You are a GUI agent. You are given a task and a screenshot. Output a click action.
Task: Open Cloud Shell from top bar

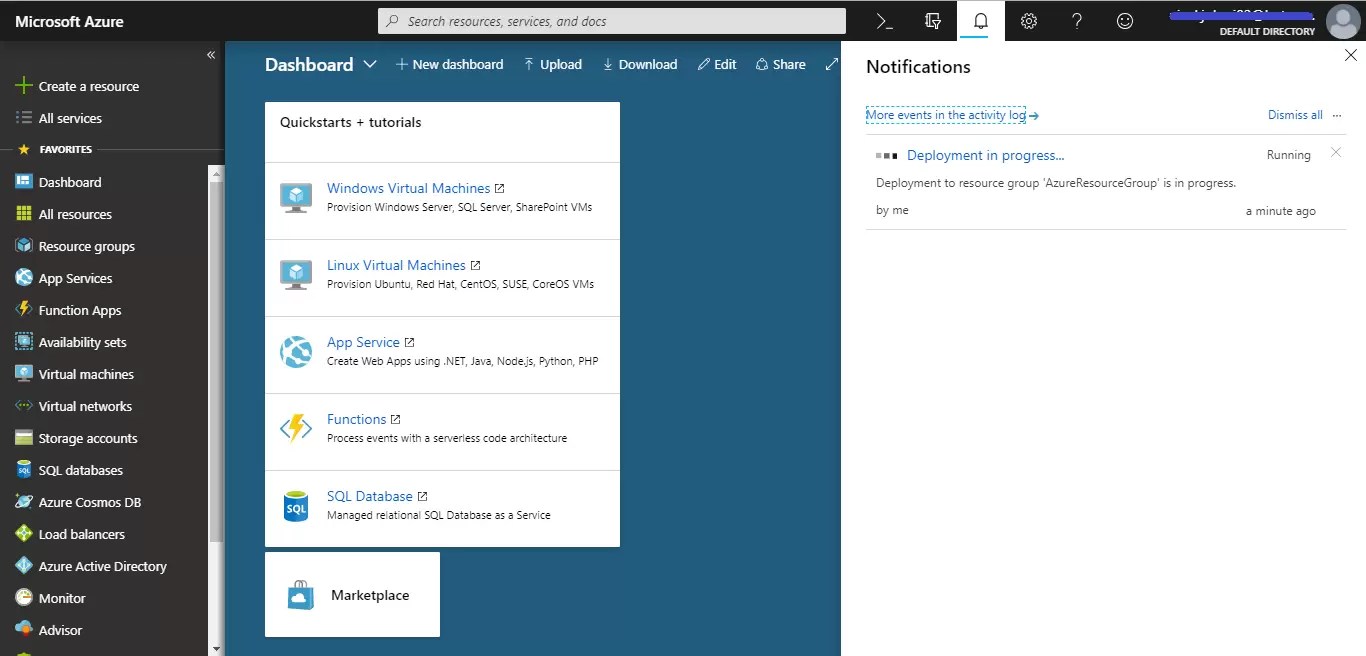click(x=884, y=20)
